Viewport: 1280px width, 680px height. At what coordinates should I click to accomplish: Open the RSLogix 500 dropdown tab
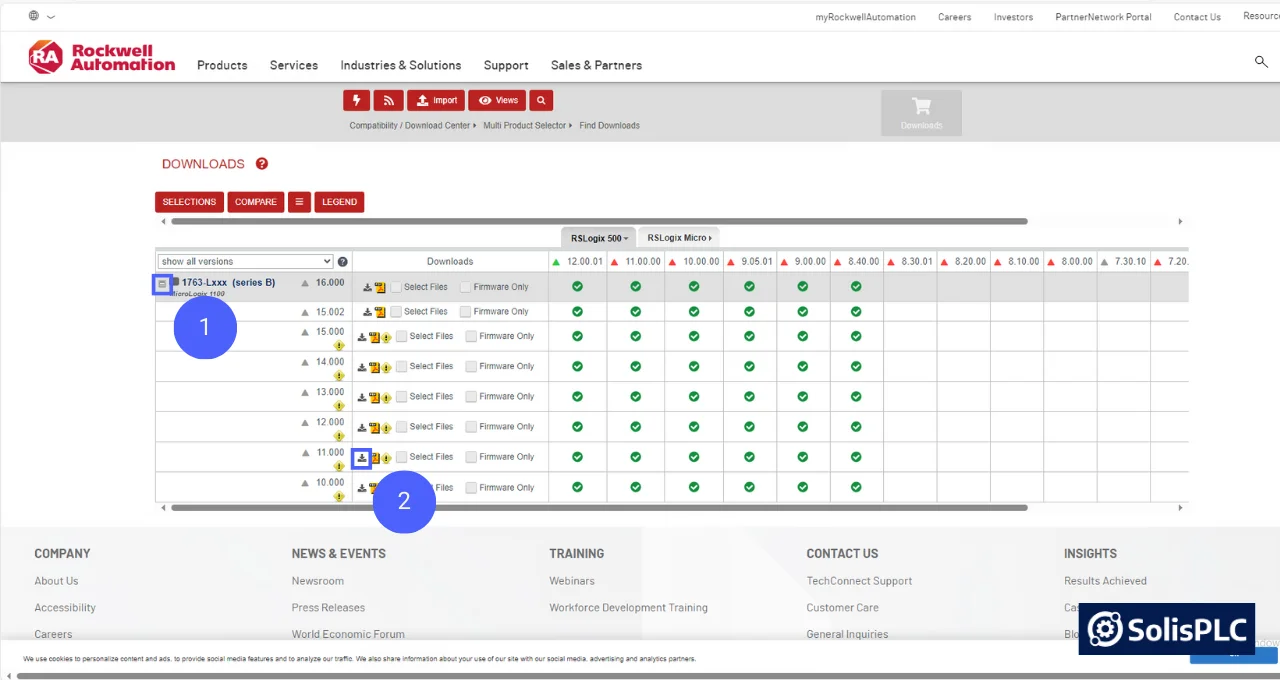tap(597, 238)
